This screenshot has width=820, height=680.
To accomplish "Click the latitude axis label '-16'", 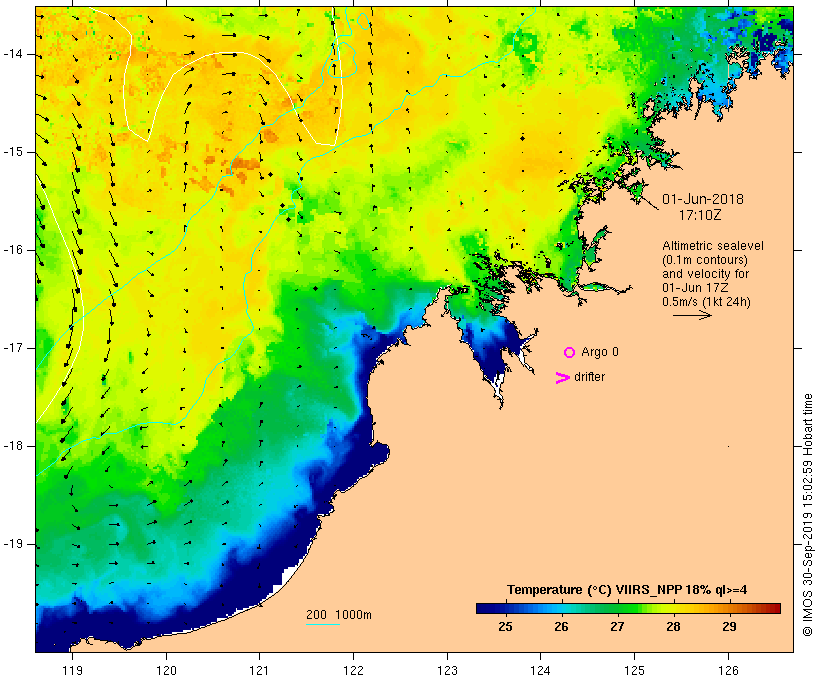I will pos(13,250).
